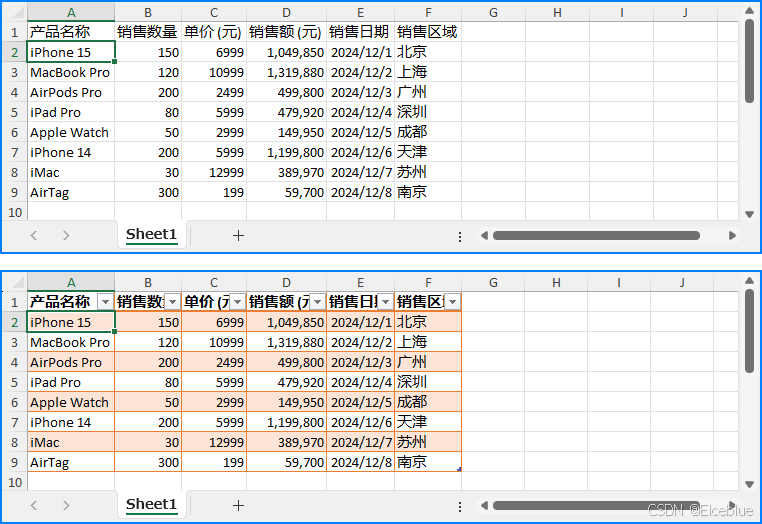Select Sheet1 tab in lower workbook
The width and height of the screenshot is (762, 524).
point(151,505)
